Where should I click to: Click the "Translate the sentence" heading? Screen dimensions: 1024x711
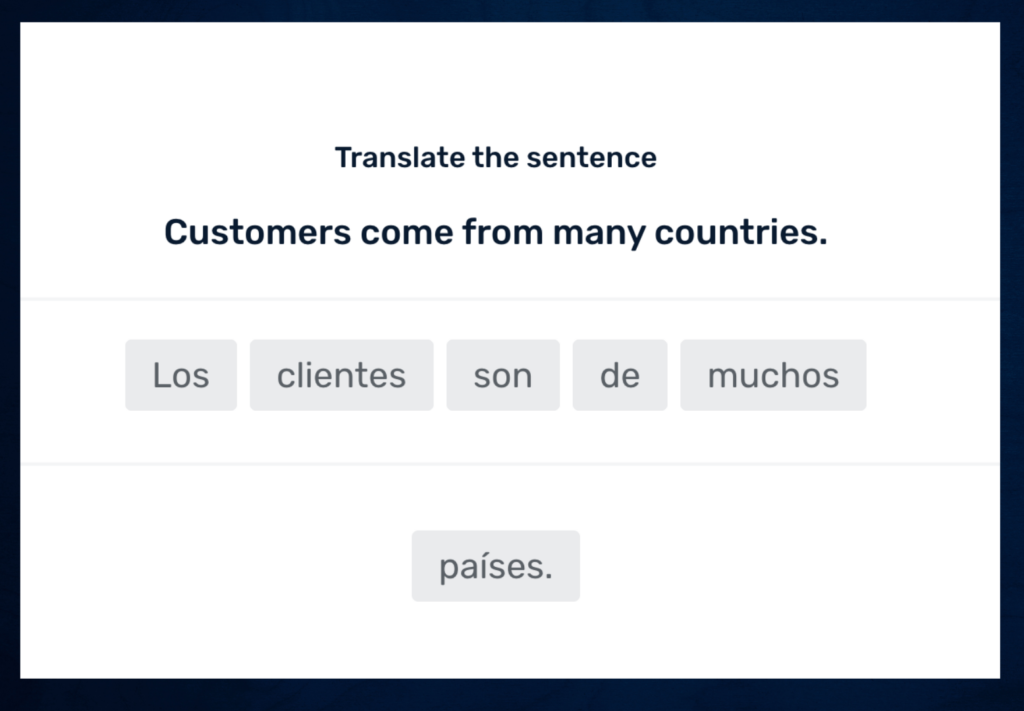click(496, 157)
